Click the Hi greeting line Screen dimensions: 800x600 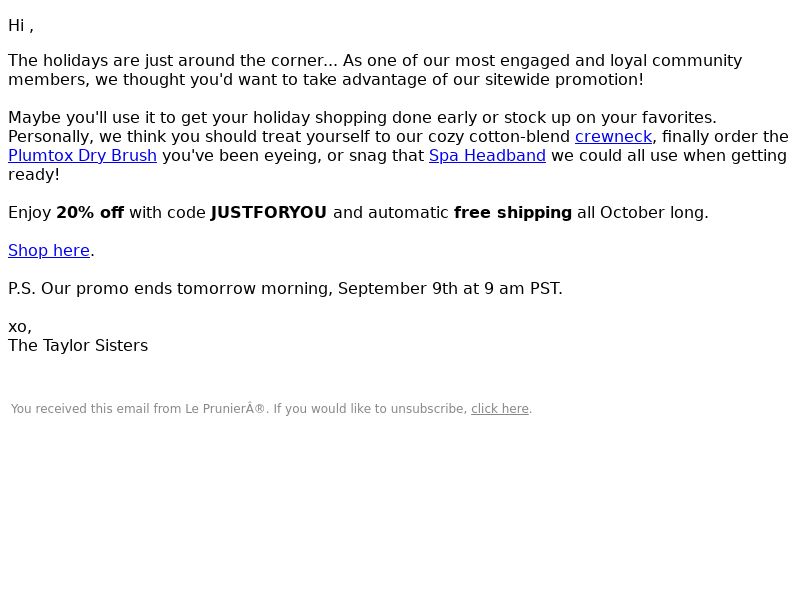point(21,26)
